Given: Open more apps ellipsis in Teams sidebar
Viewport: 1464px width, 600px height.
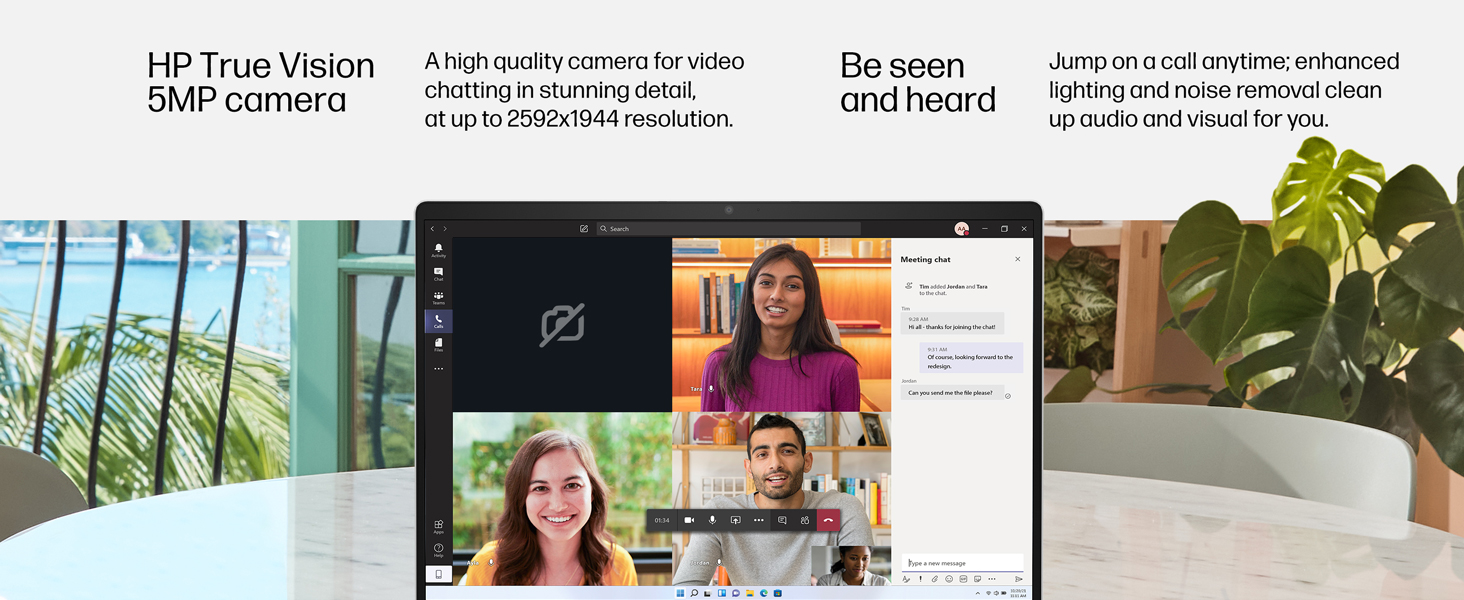Looking at the screenshot, I should tap(438, 369).
